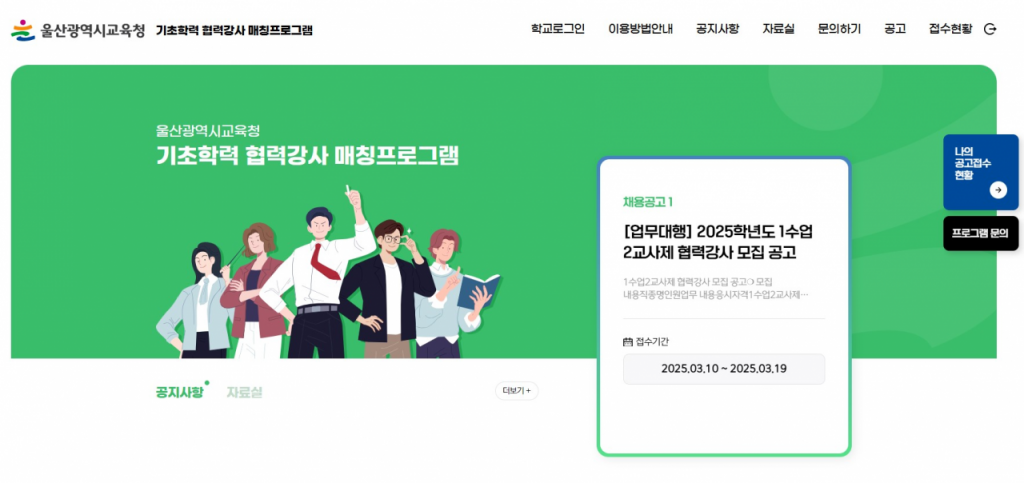Open 나의 공고접수 현황 blue card

coord(980,172)
